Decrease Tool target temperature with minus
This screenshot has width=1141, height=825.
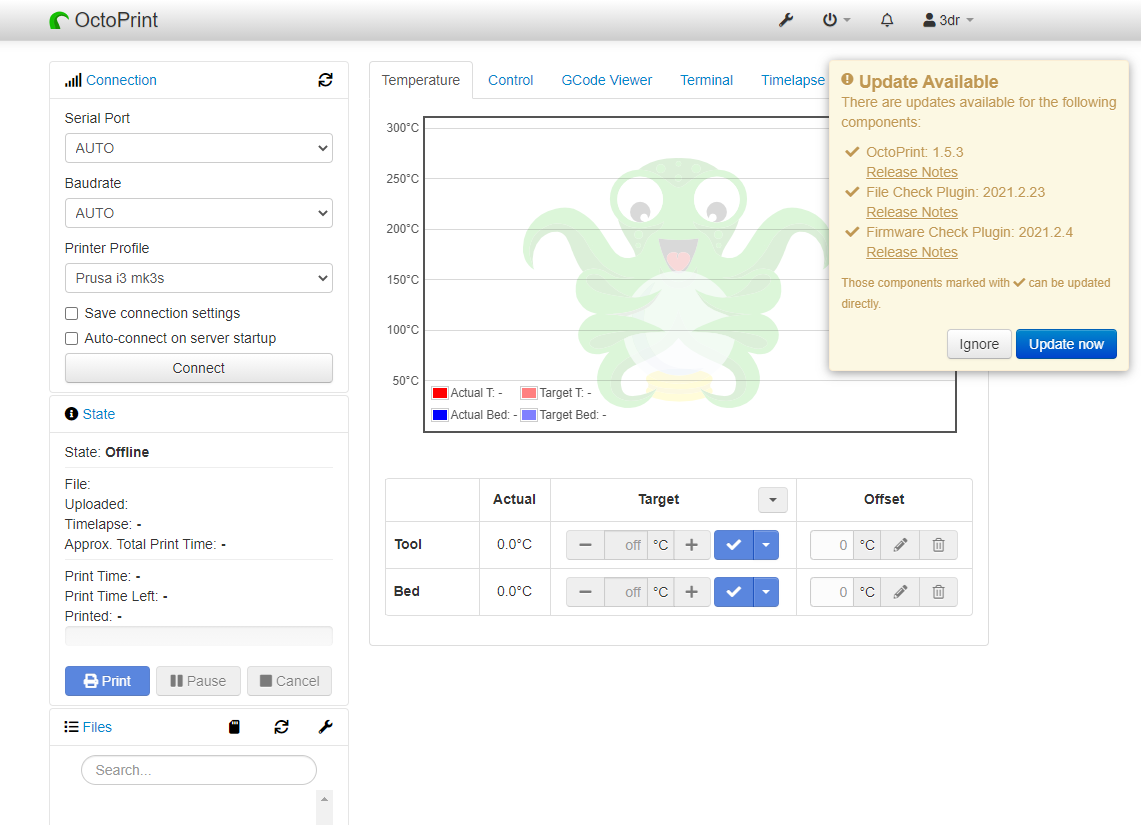tap(586, 545)
